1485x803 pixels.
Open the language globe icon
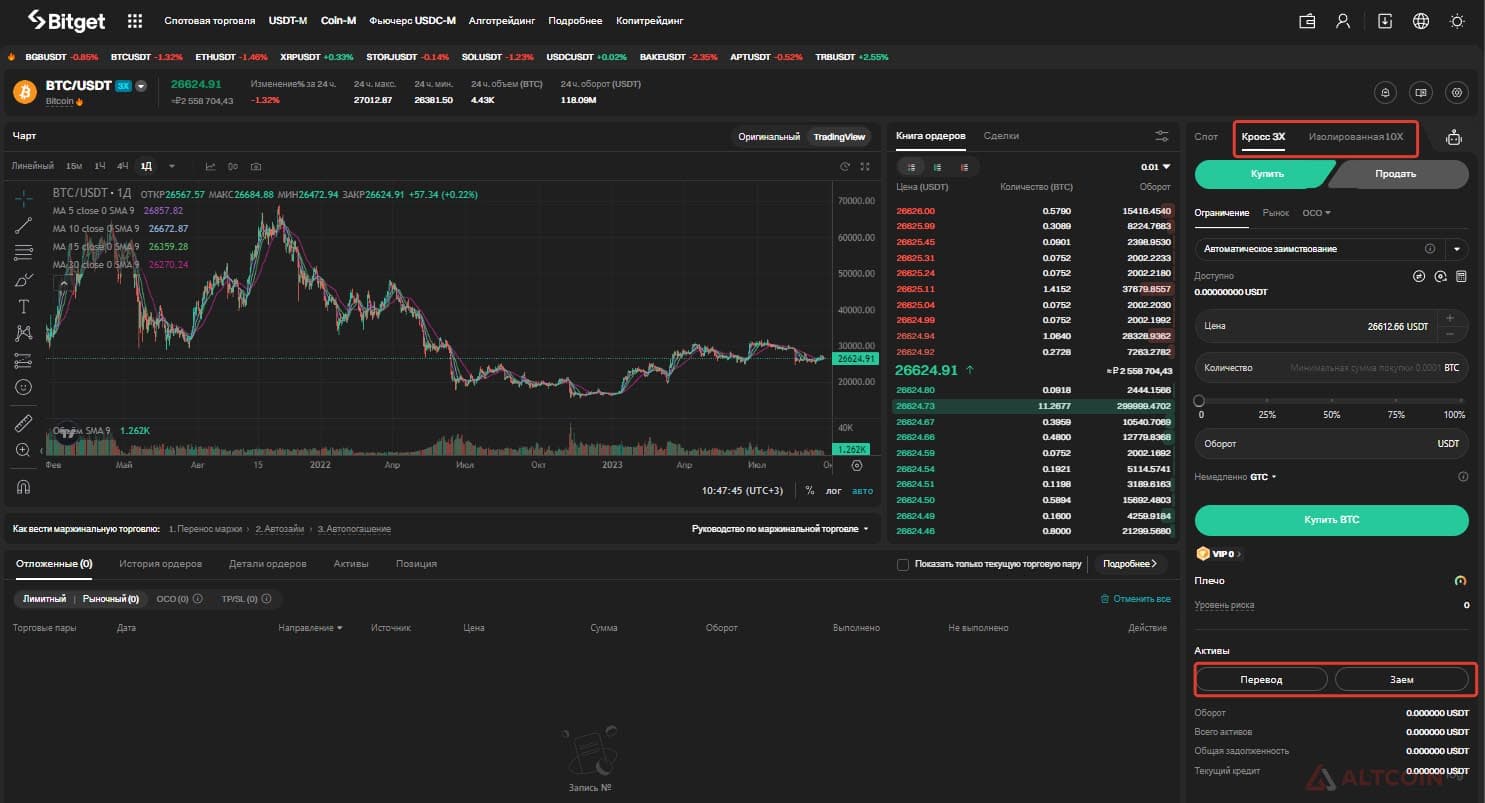pos(1421,20)
